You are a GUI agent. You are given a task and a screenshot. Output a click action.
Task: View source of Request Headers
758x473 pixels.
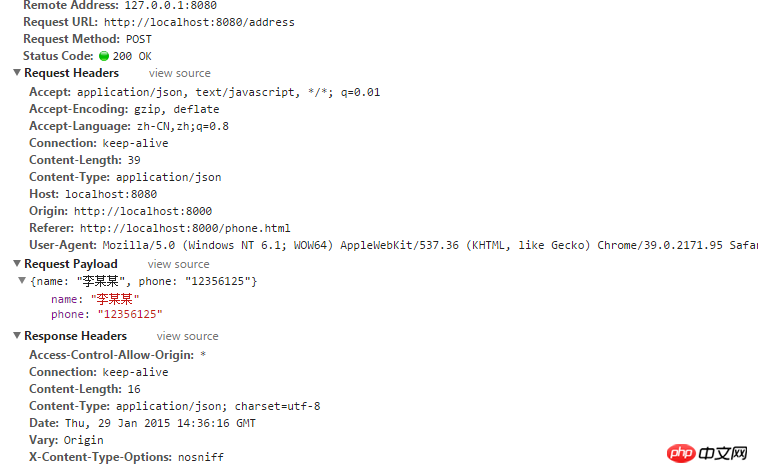point(180,73)
